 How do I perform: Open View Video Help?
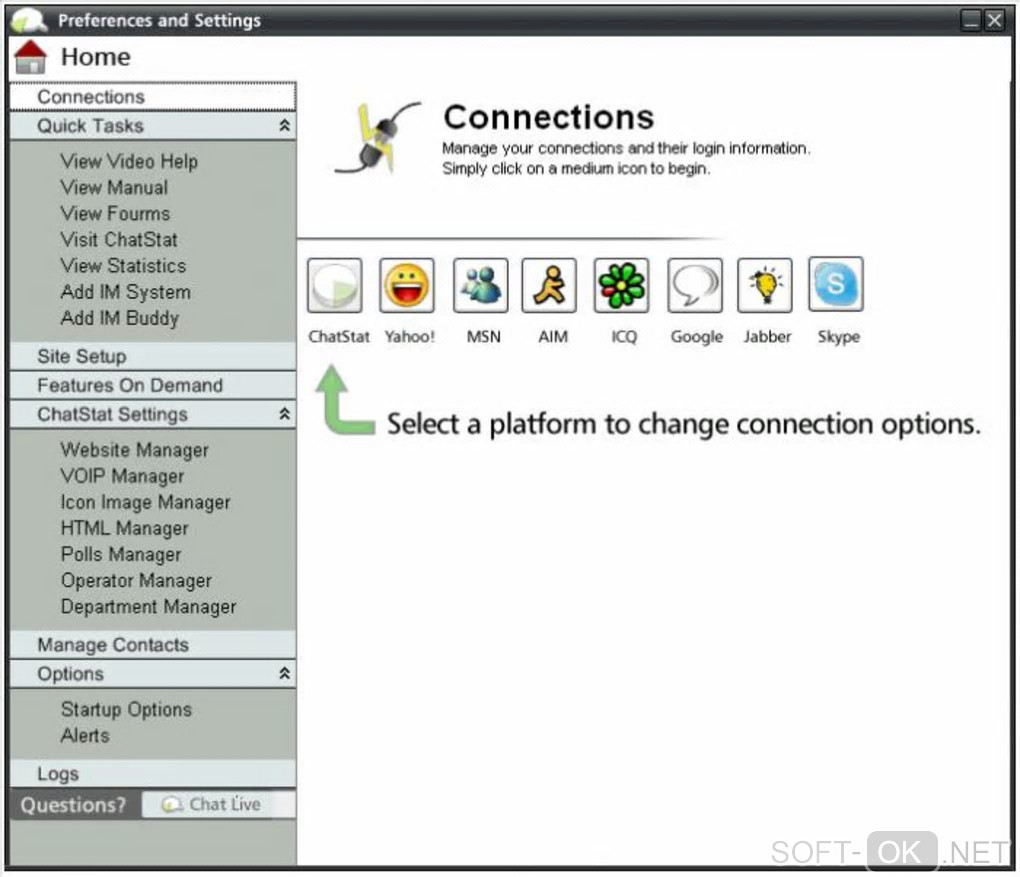coord(129,161)
